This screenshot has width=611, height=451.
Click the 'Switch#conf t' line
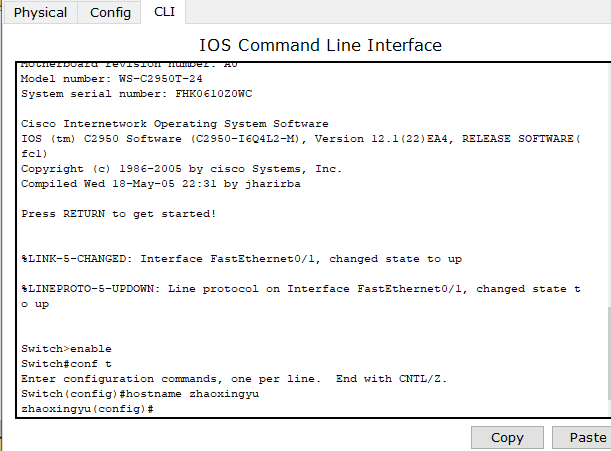pyautogui.click(x=66, y=364)
